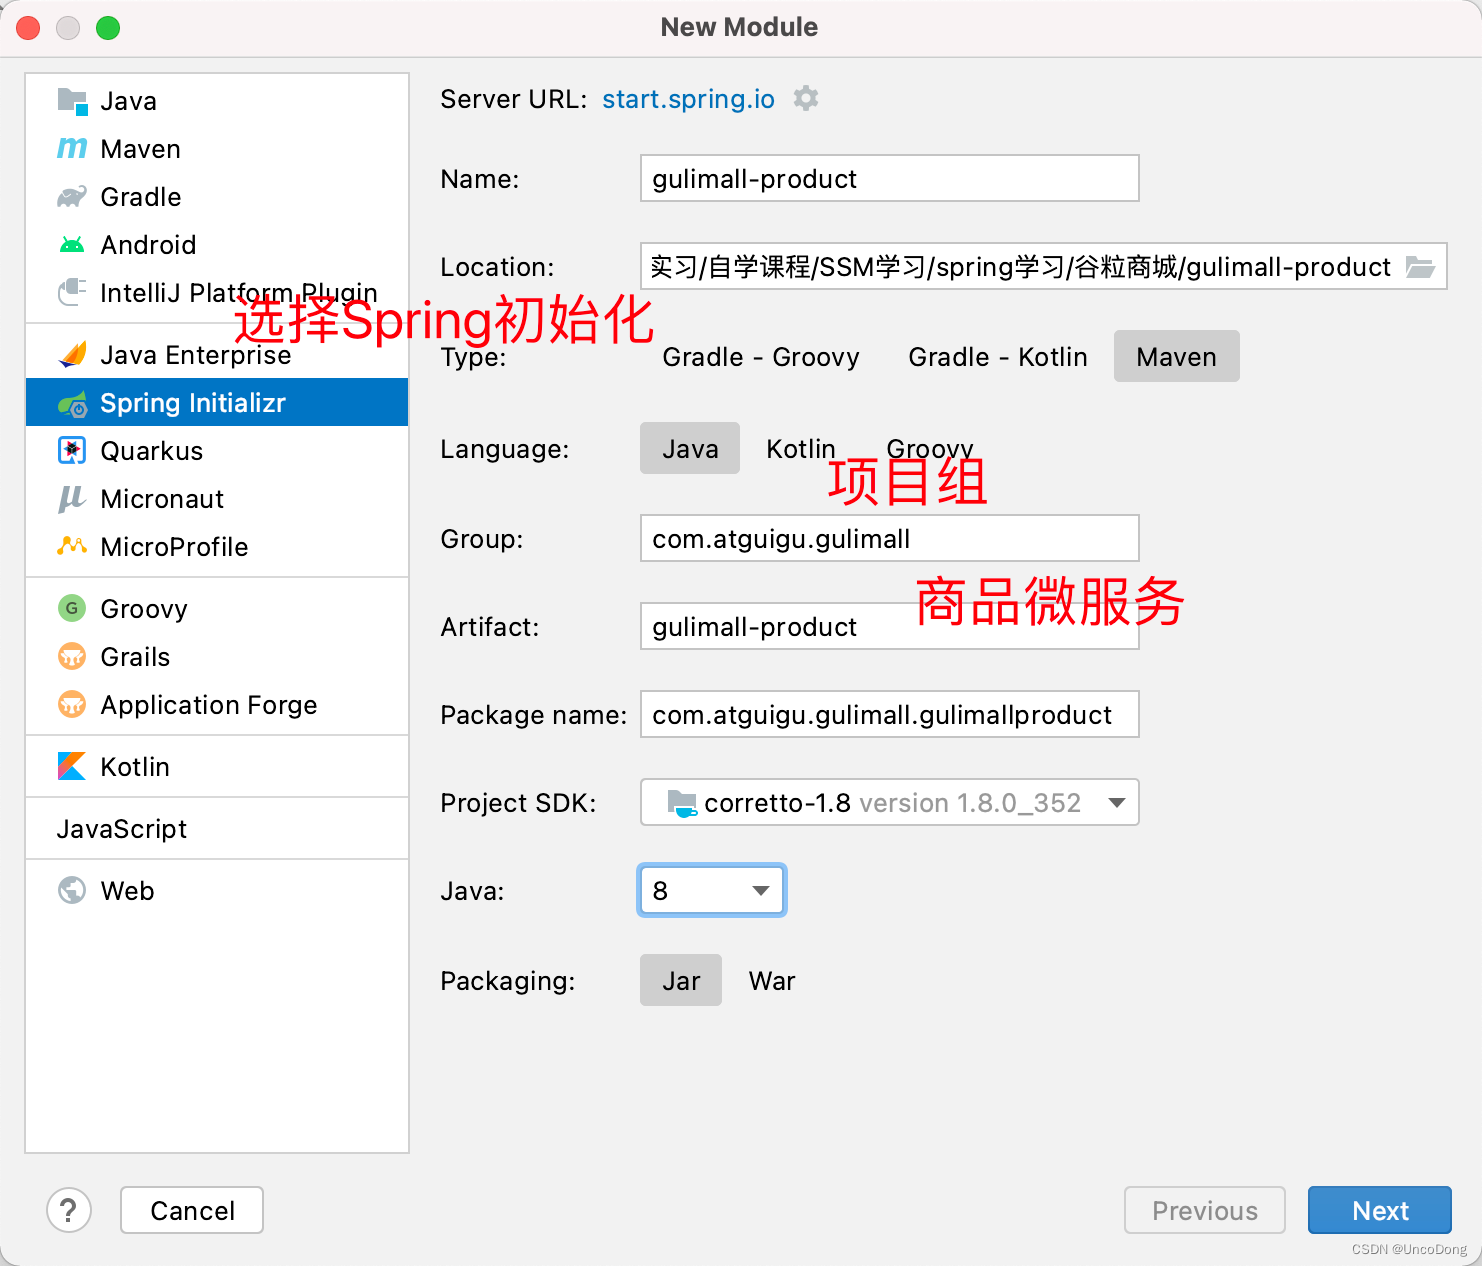This screenshot has width=1482, height=1266.
Task: Click the Cancel button
Action: [192, 1210]
